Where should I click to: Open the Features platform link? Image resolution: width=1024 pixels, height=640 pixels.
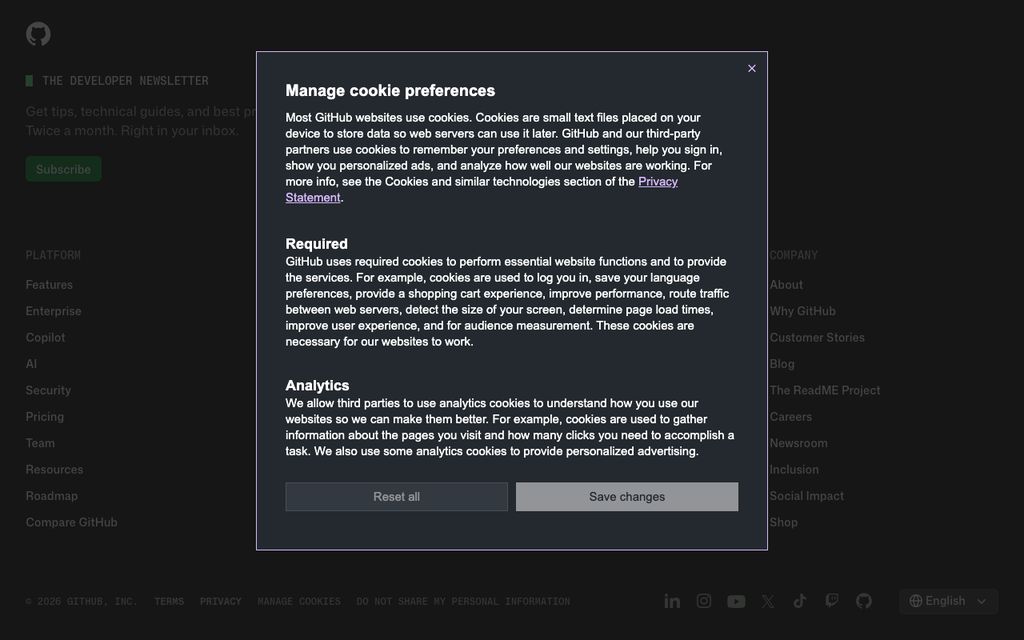(49, 285)
